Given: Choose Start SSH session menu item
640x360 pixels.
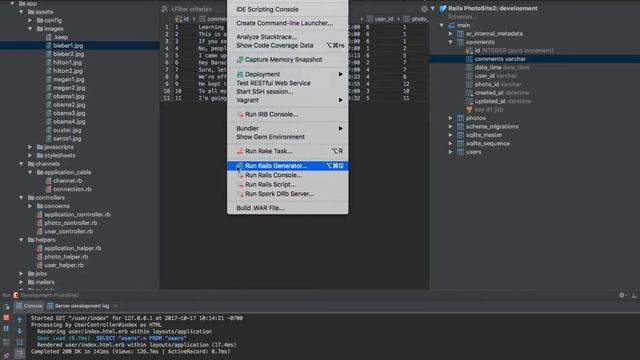Looking at the screenshot, I should click(x=287, y=91).
